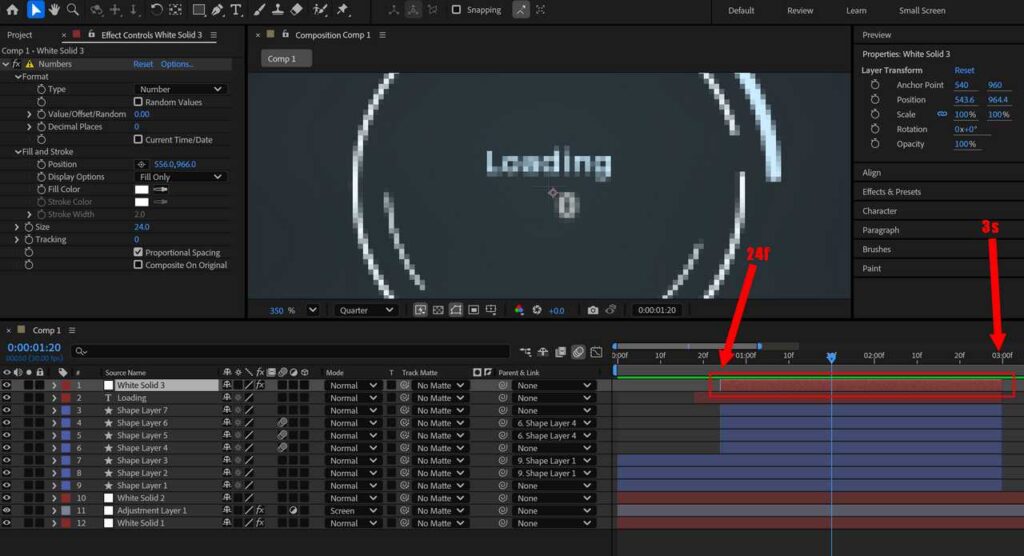Click the Fill Color eyedropper
Viewport: 1024px width, 556px height.
click(160, 189)
